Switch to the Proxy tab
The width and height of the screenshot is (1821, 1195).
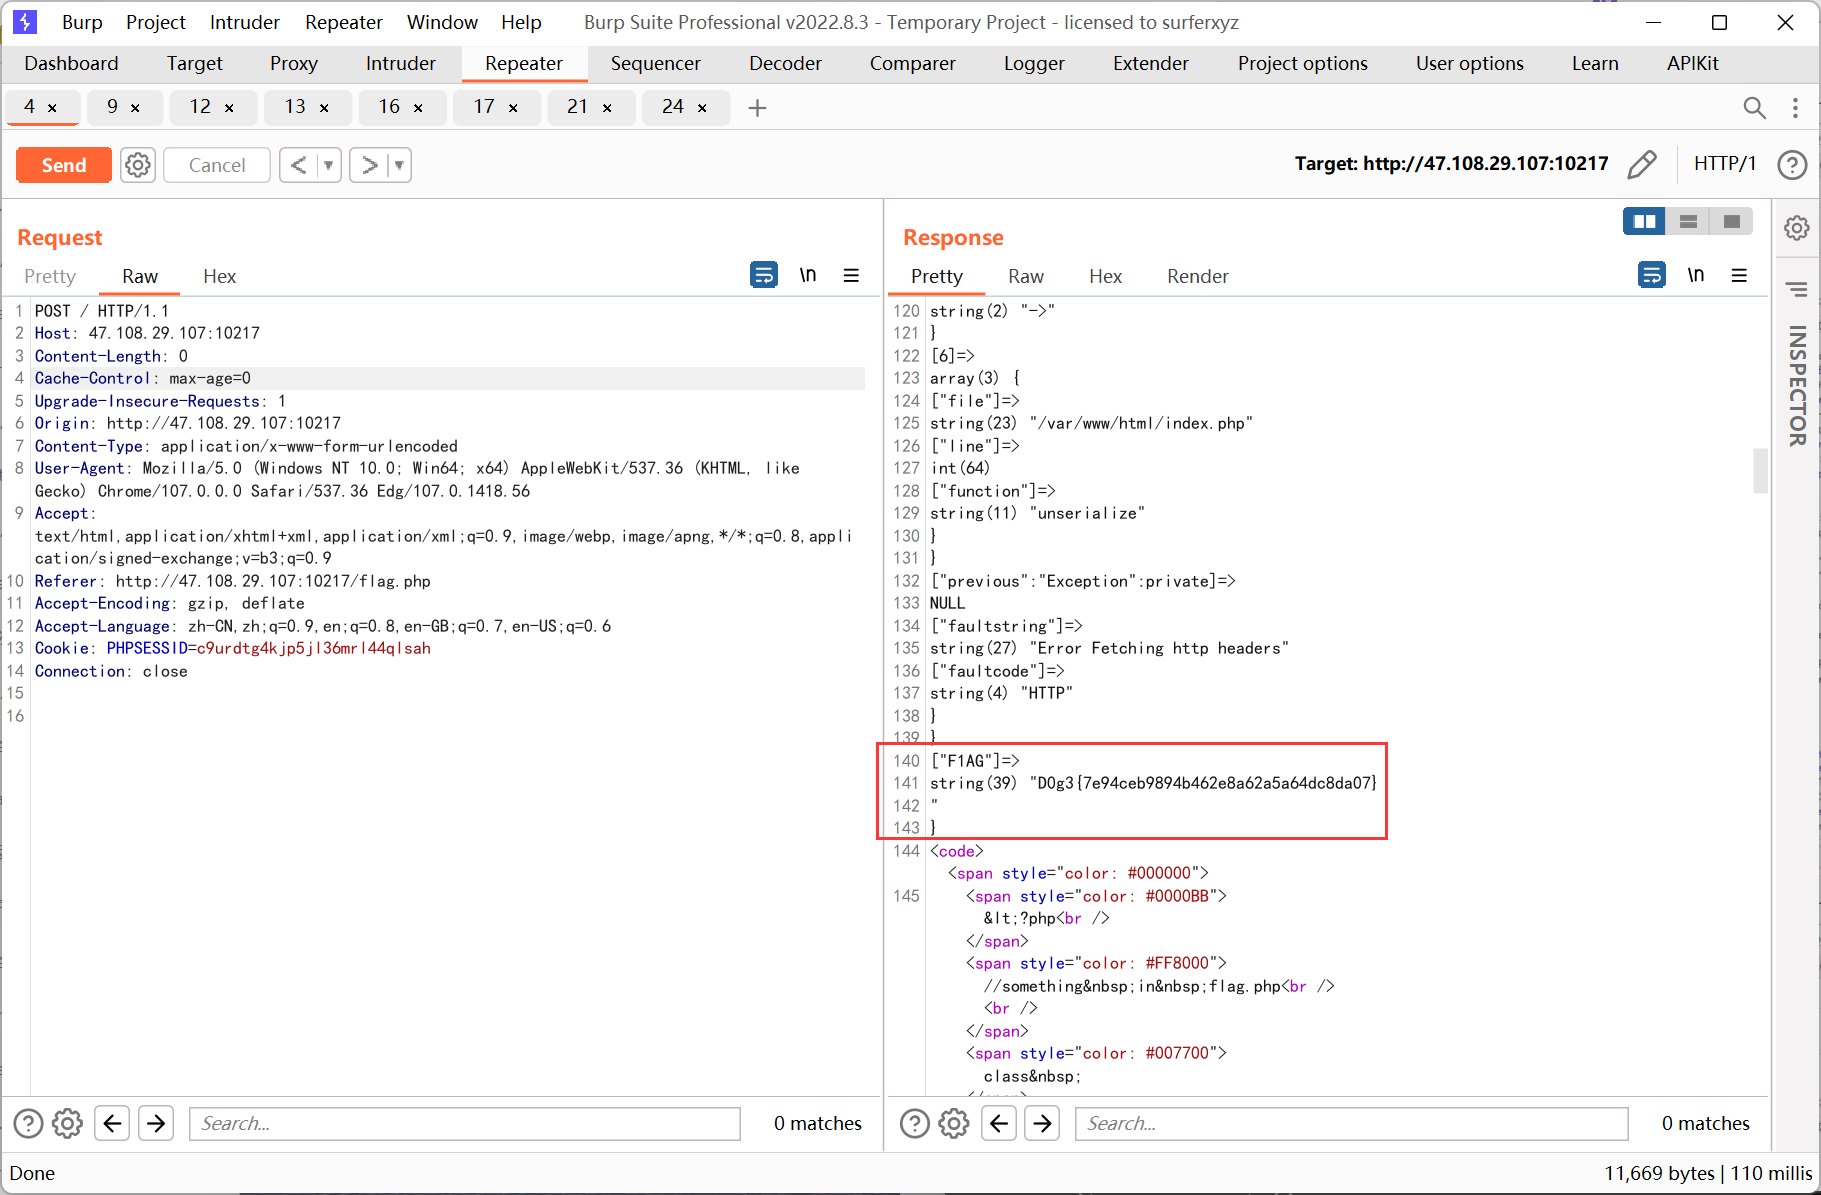tap(294, 63)
